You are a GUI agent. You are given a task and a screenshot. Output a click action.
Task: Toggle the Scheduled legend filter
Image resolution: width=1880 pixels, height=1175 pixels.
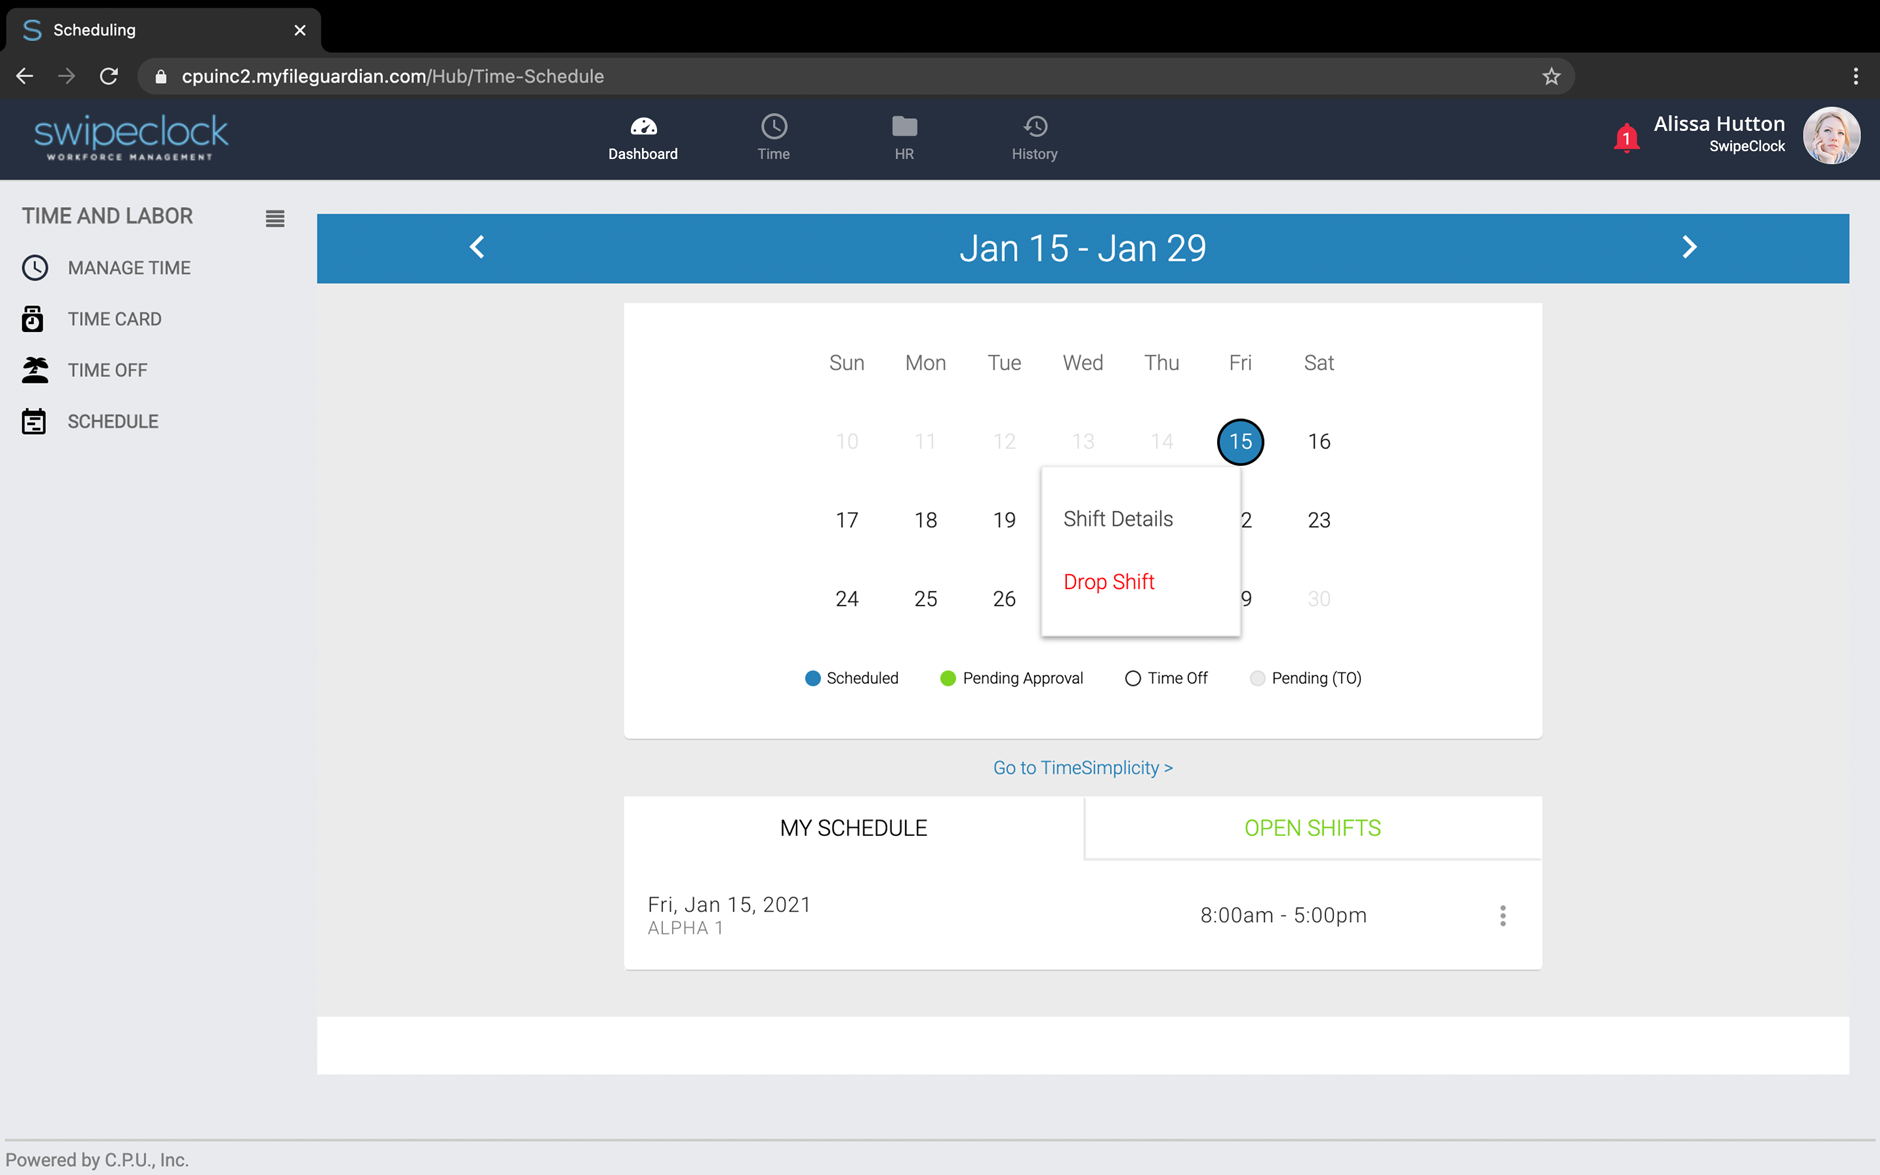(813, 678)
